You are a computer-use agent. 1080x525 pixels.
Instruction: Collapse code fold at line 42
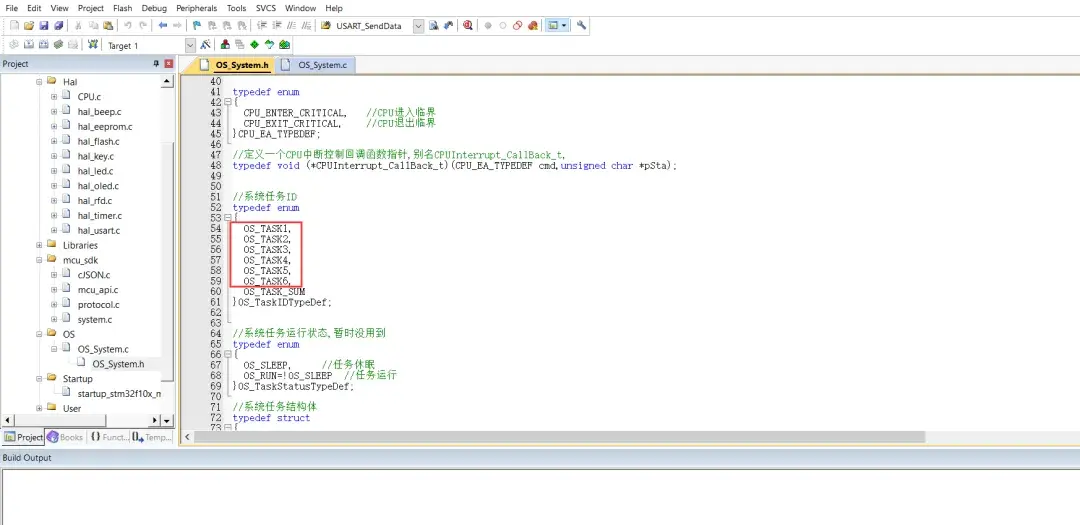click(227, 102)
